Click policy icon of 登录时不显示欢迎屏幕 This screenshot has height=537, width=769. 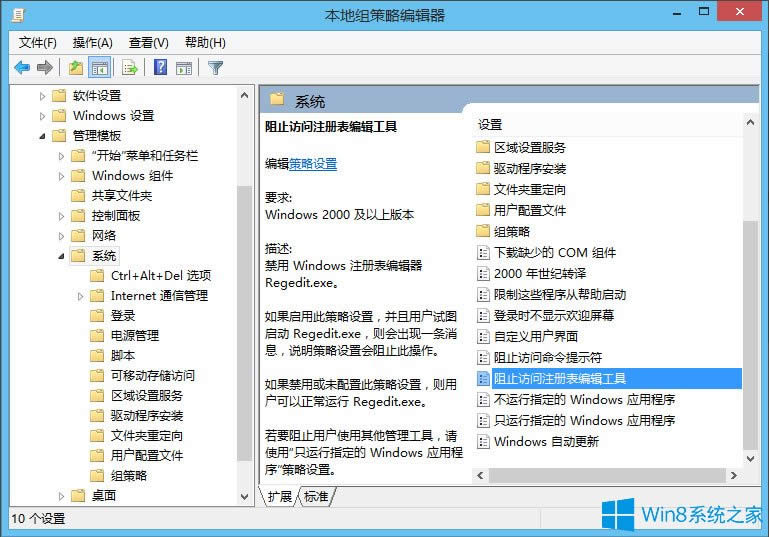pyautogui.click(x=483, y=315)
